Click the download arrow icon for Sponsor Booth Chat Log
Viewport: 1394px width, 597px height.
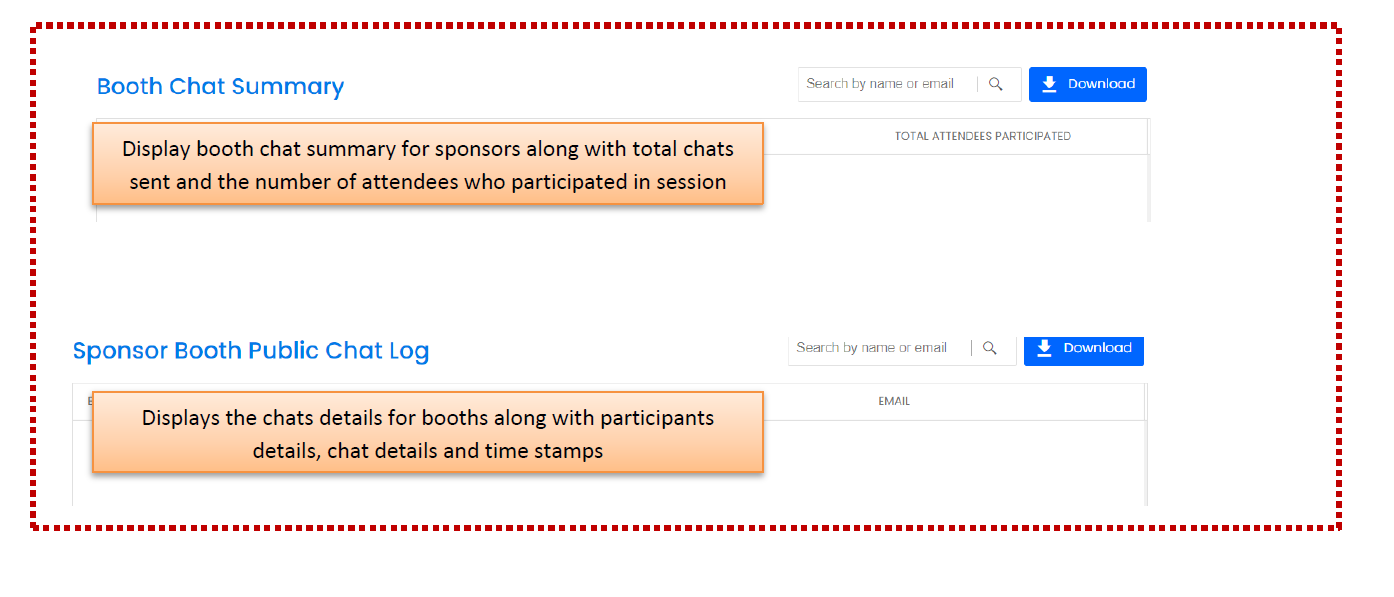tap(1045, 348)
